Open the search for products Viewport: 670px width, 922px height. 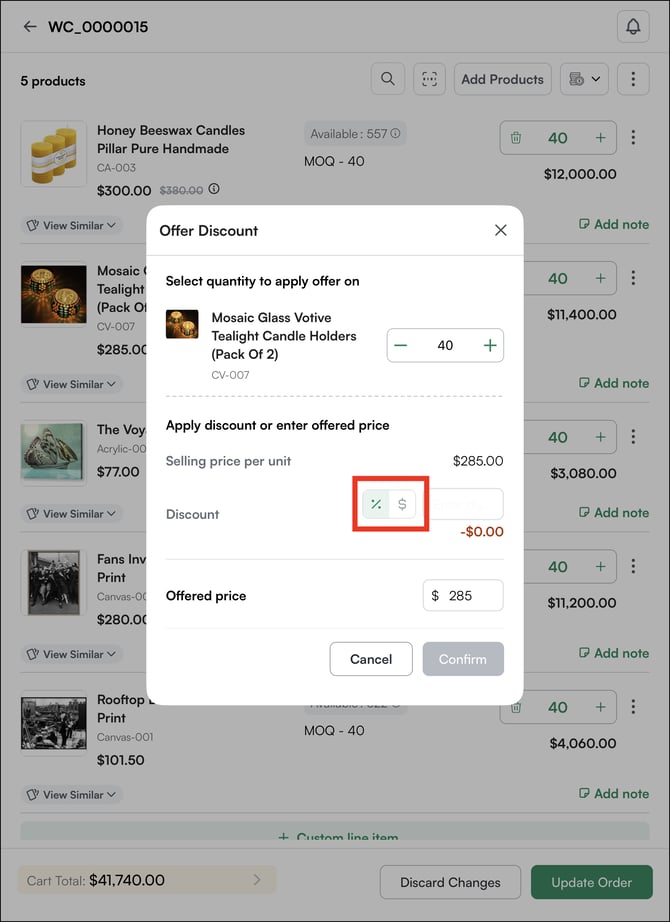pyautogui.click(x=388, y=78)
